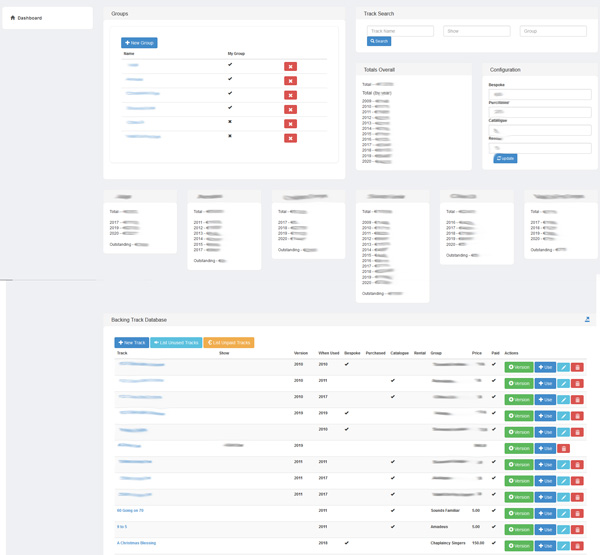Click the Update button in Configuration

[505, 158]
